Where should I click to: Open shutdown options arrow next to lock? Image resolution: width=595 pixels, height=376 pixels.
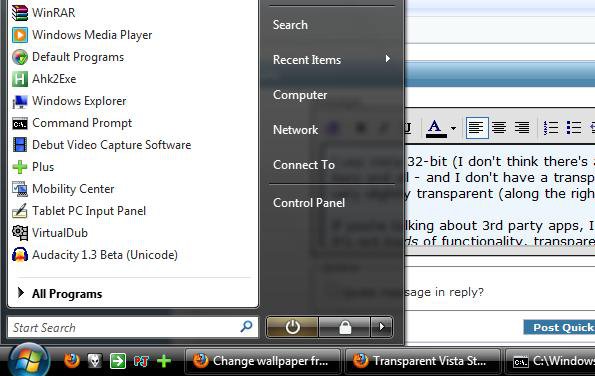tap(382, 327)
